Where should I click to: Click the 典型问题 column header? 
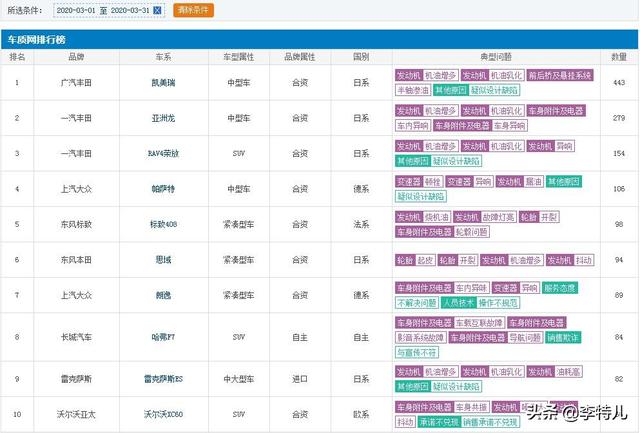[496, 57]
